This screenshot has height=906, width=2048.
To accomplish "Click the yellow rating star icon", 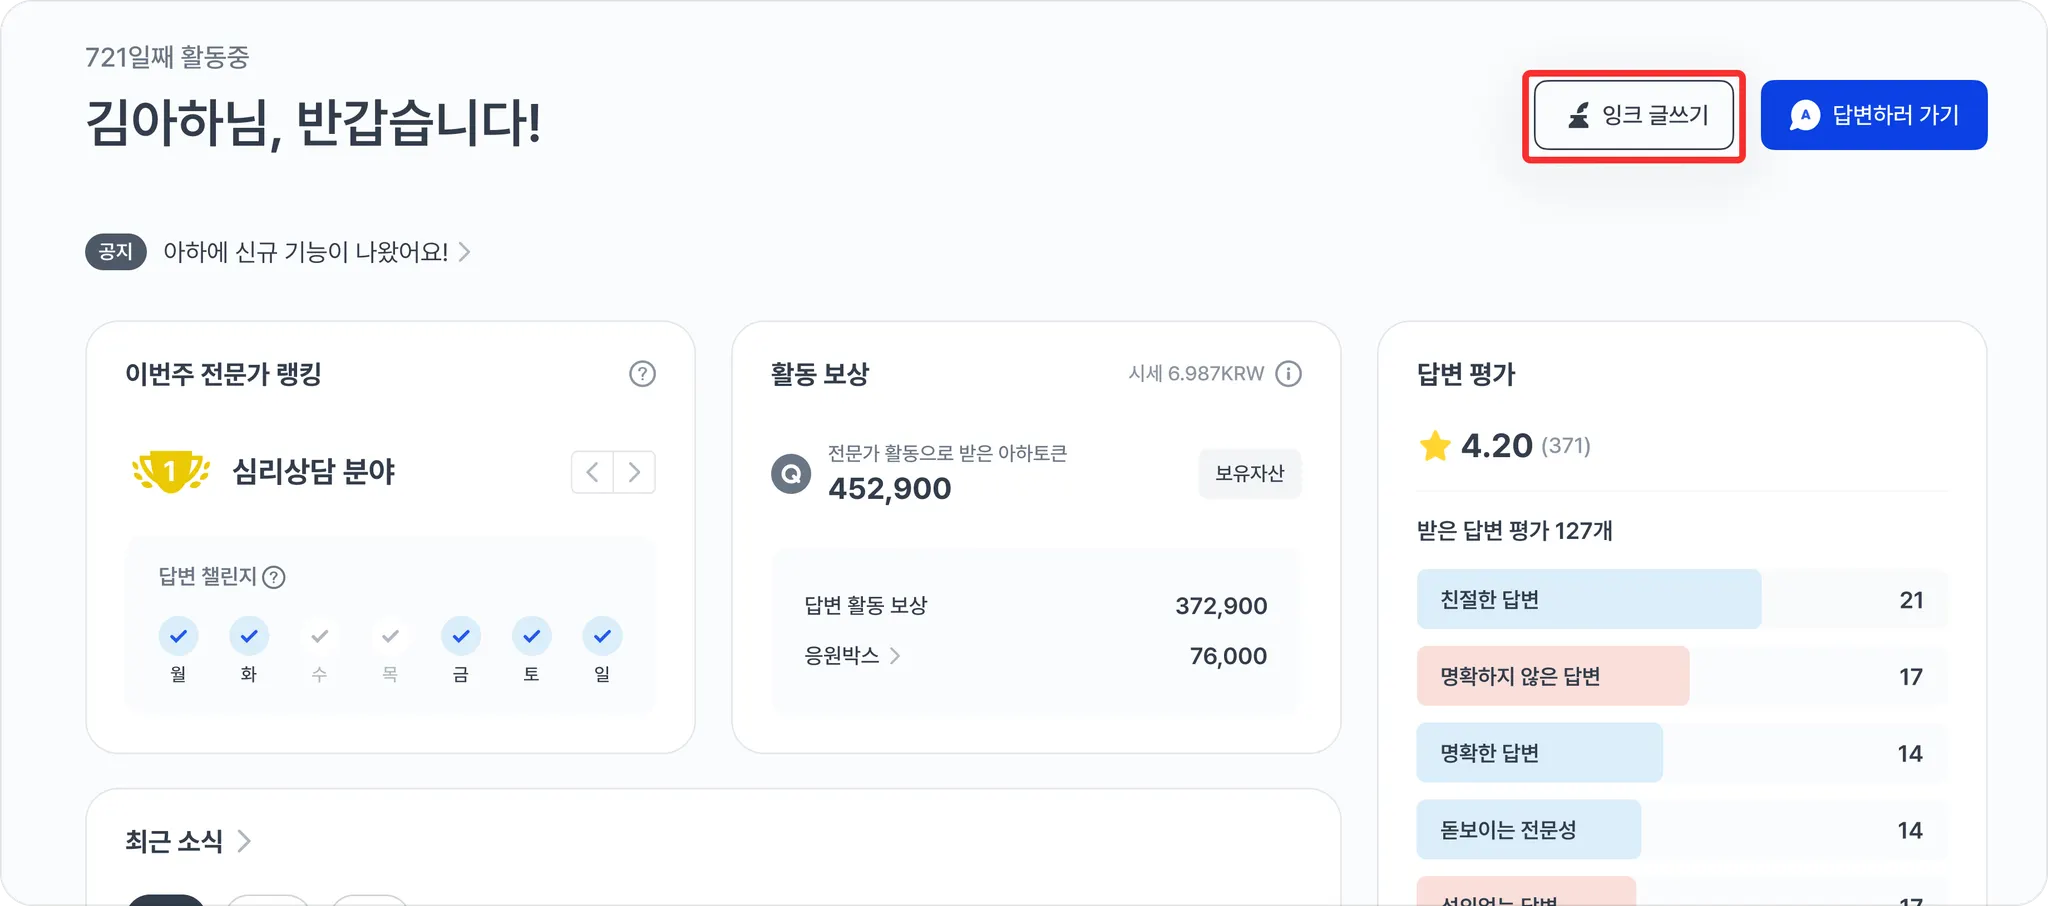I will [1435, 446].
